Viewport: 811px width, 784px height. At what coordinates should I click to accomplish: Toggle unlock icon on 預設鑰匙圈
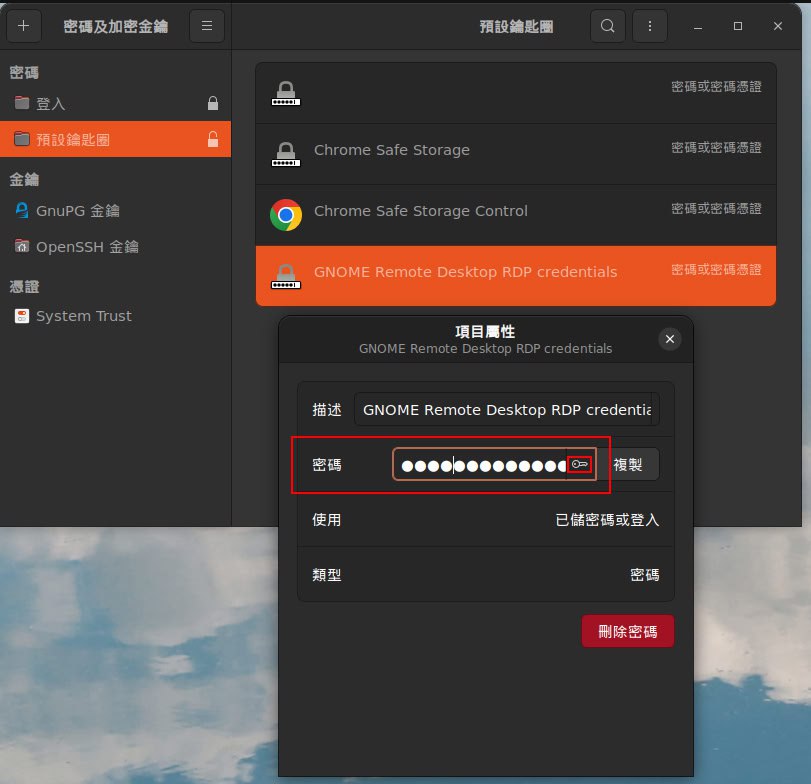coord(213,139)
